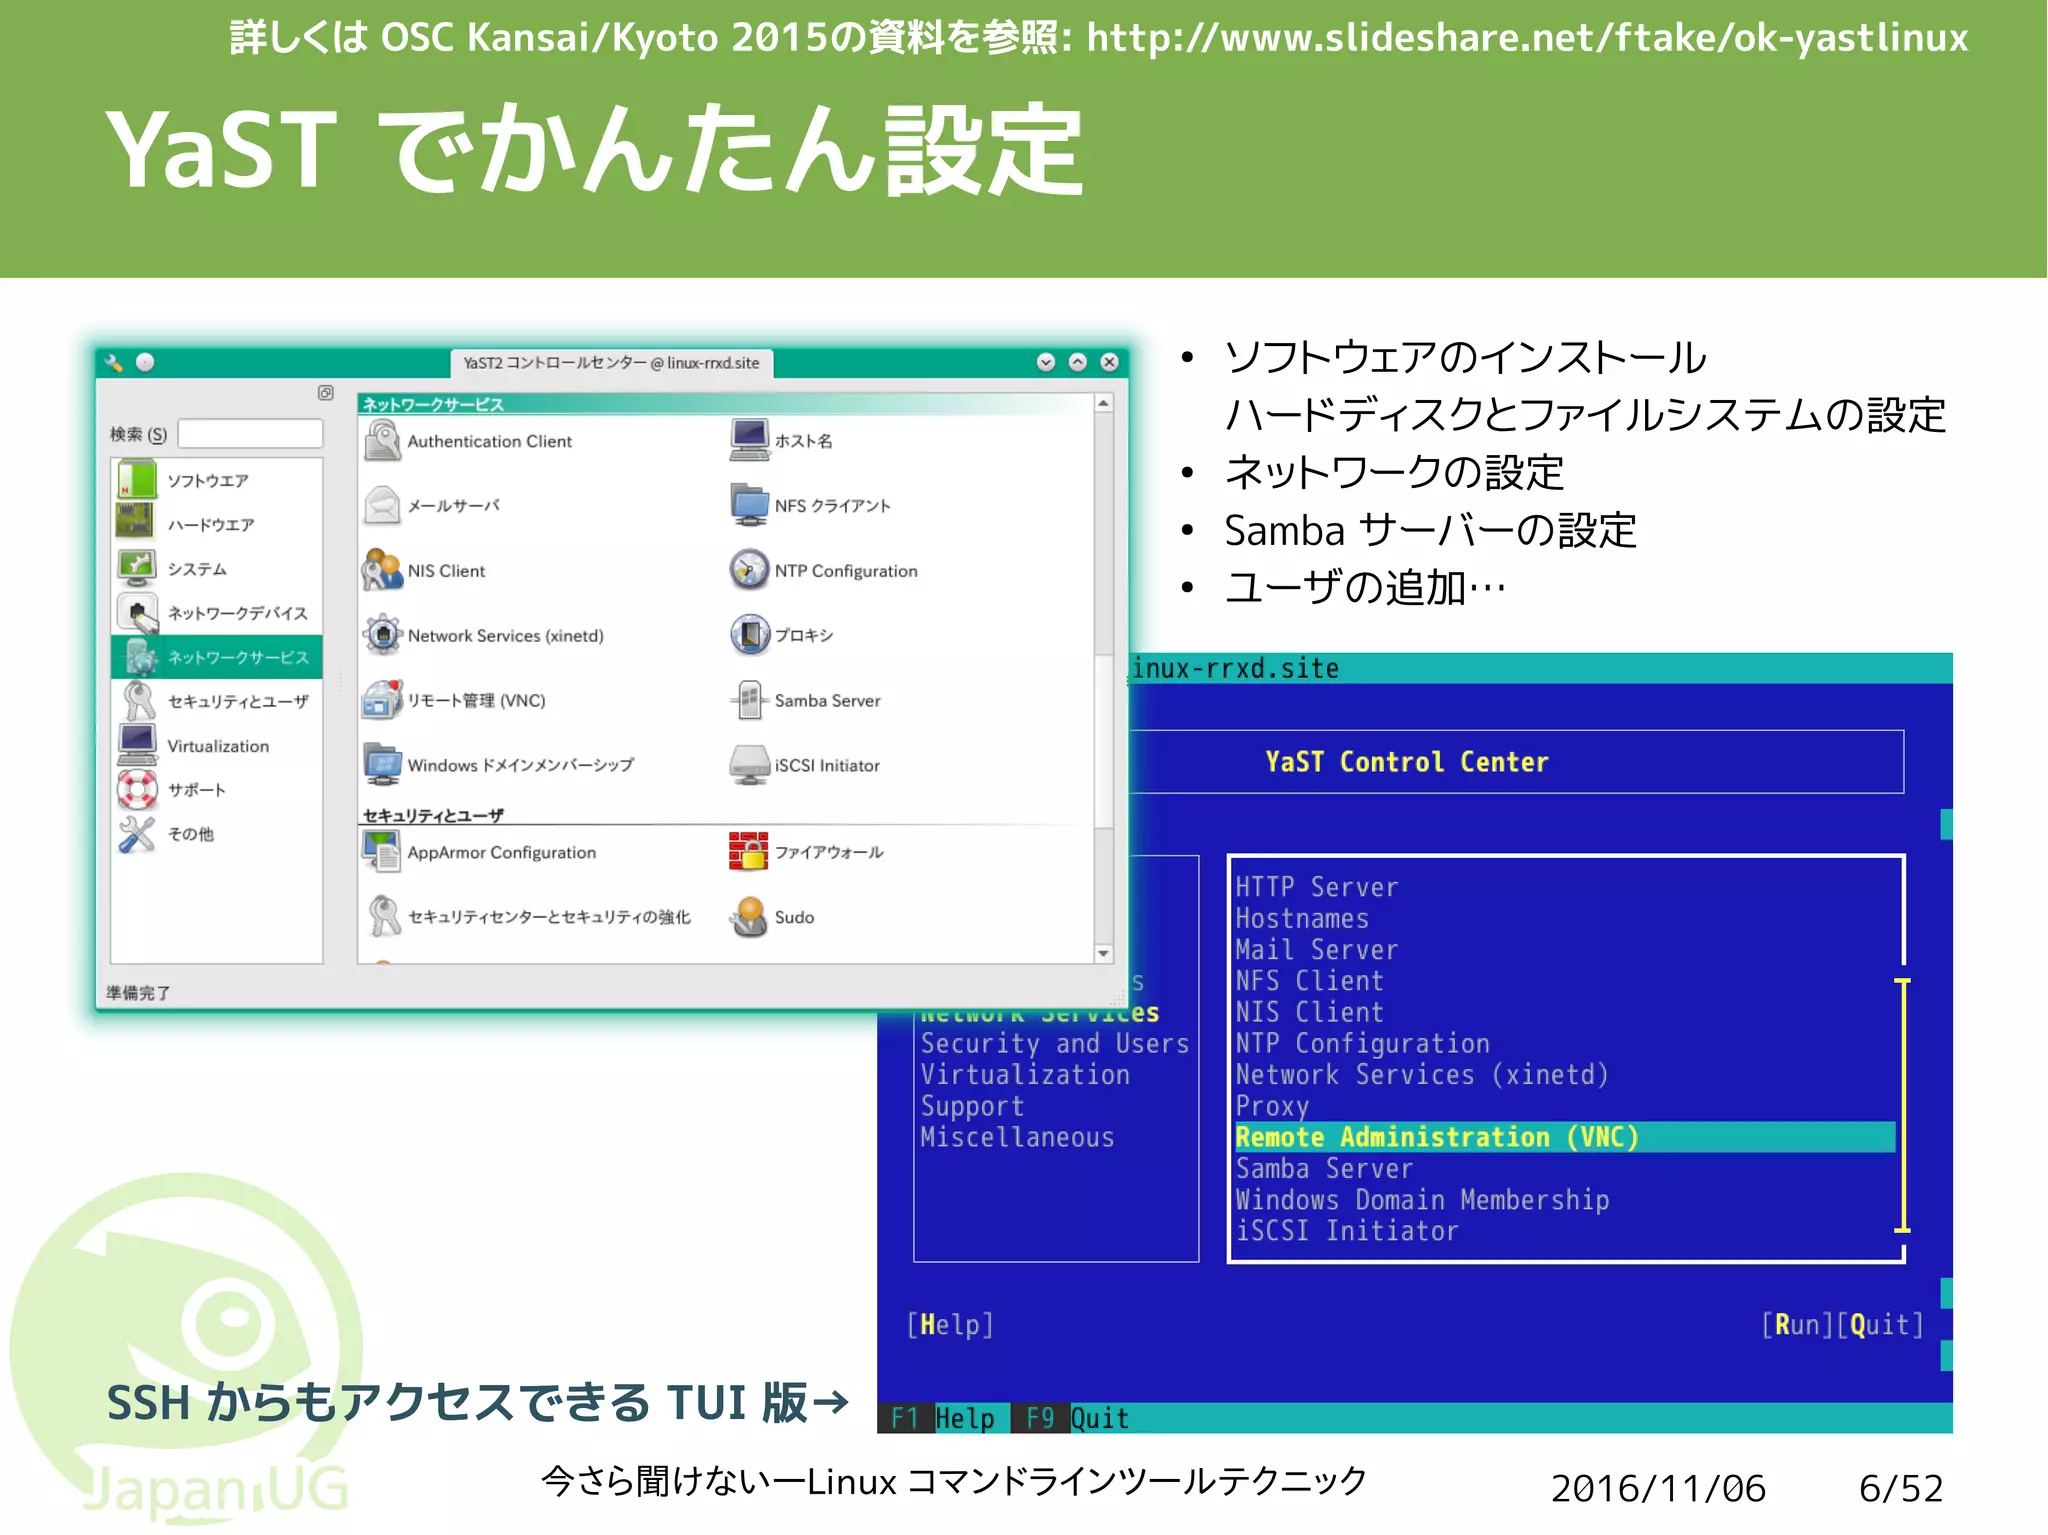Open Network Services (xinetd) icon

coord(382,635)
